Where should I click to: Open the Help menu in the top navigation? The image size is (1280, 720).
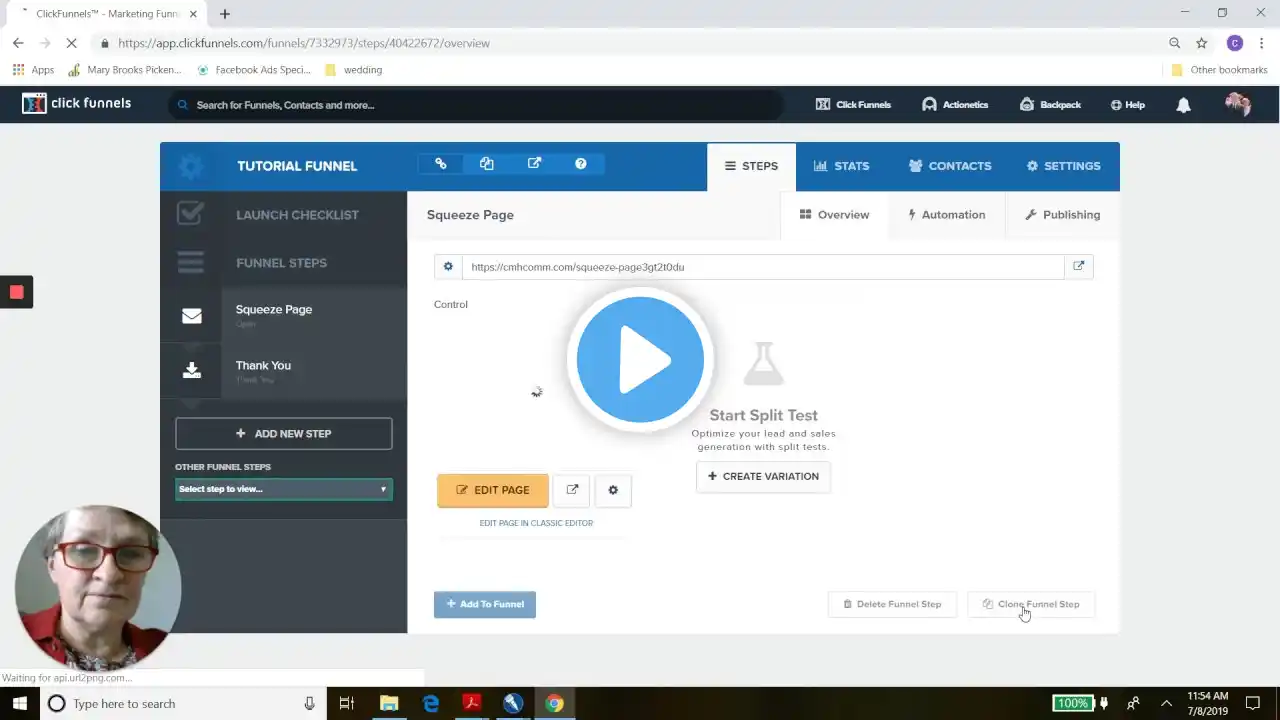1127,105
